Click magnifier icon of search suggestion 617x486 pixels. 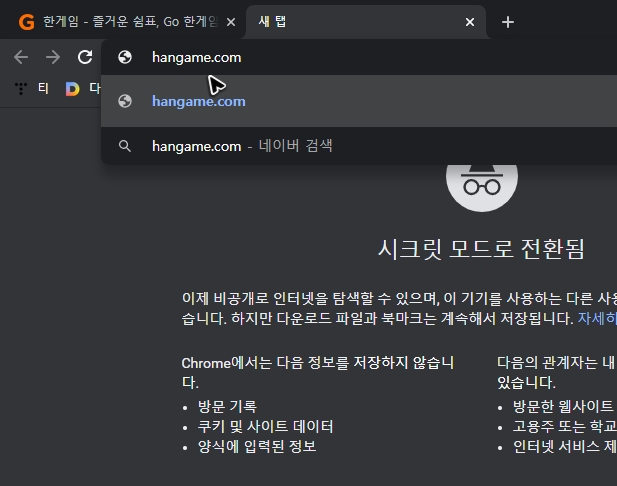point(125,146)
